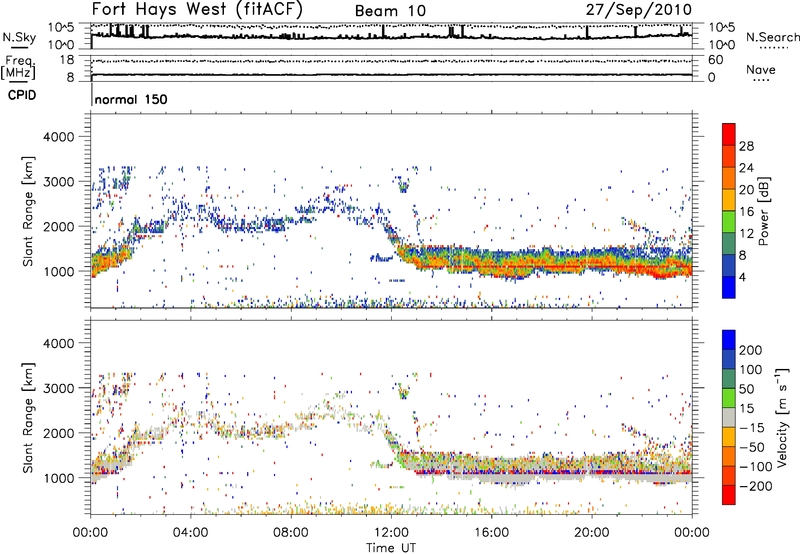
Task: Click the '-50' Velocity colorbar label
Action: click(752, 447)
